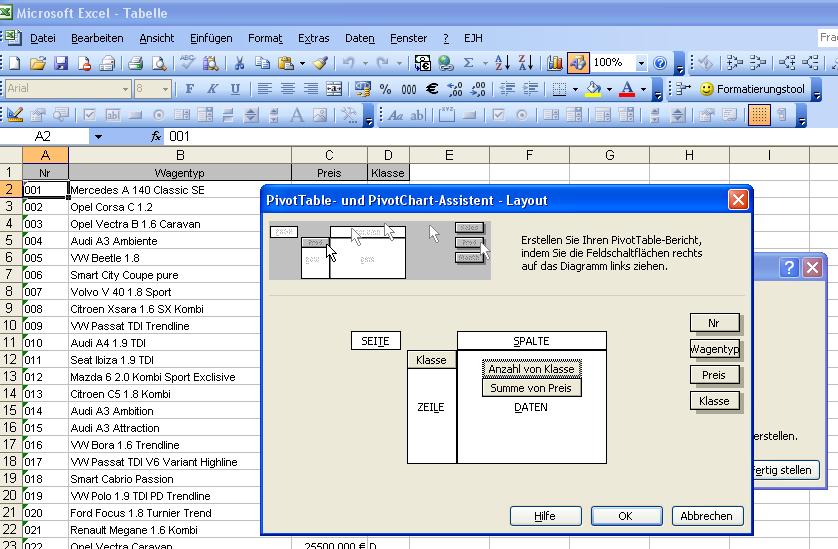
Task: Click the AutoSum sigma icon
Action: (467, 63)
